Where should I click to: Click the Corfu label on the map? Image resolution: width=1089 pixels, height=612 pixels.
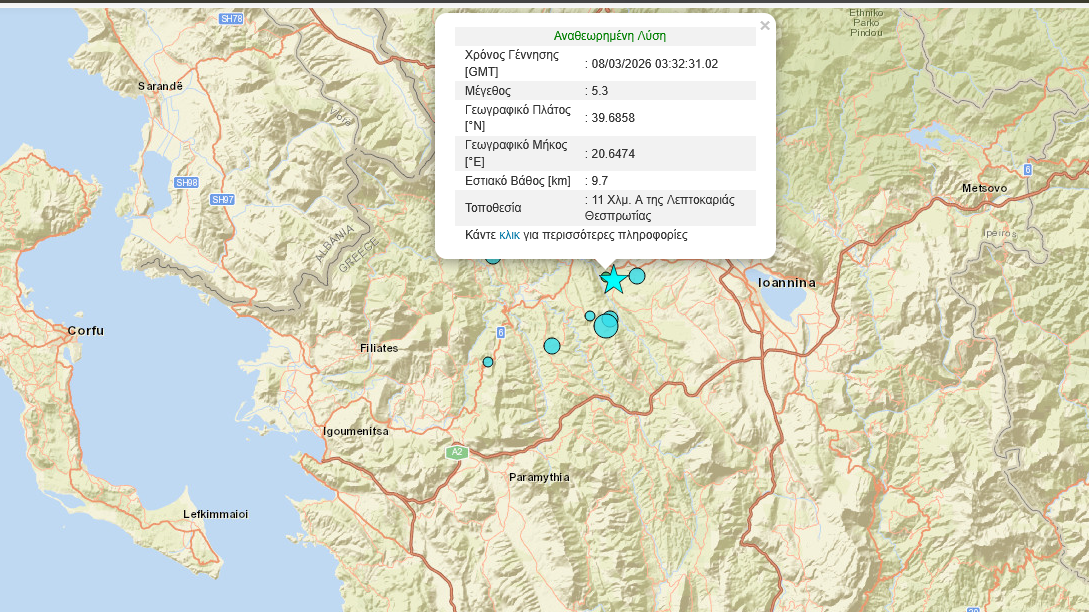[x=85, y=330]
